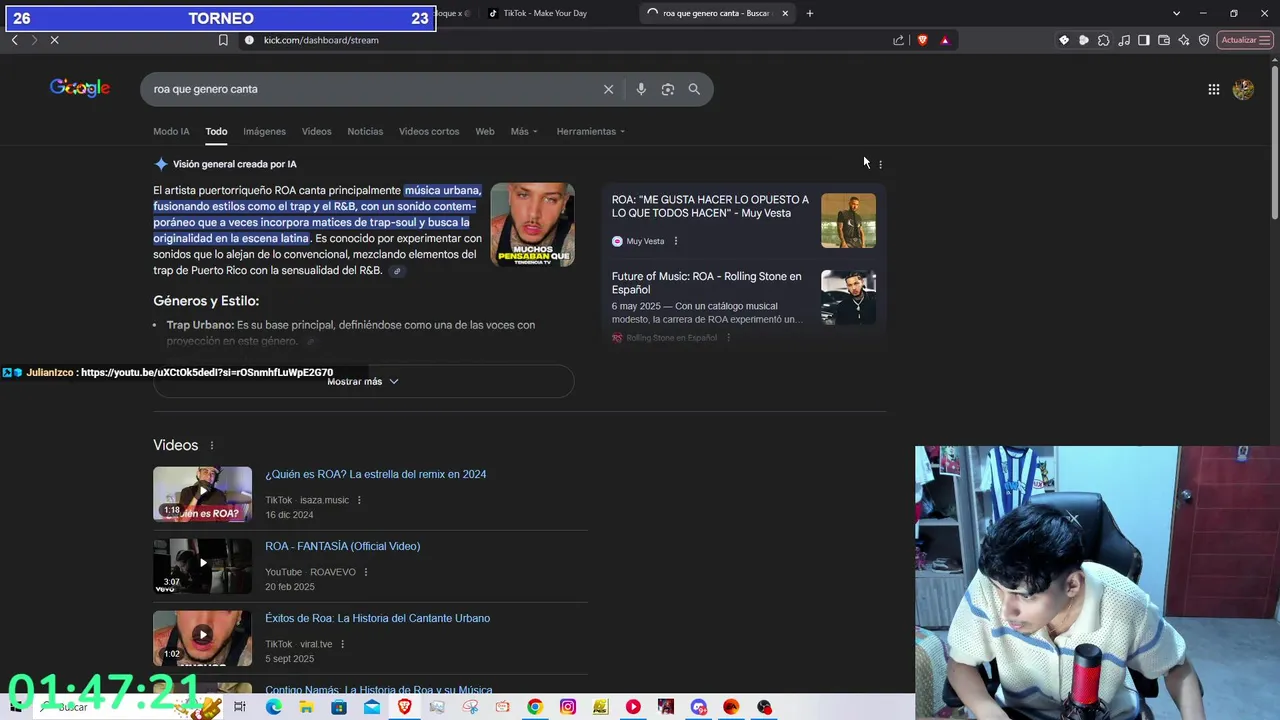1280x720 pixels.
Task: Open options for isaza.music TikTok video
Action: 359,500
